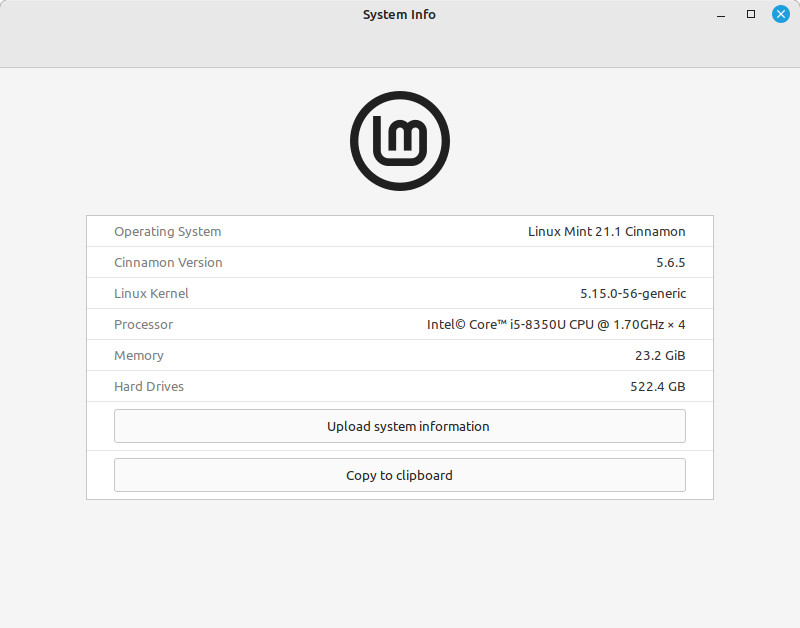Viewport: 800px width, 628px height.
Task: Click the Upload system information button
Action: [399, 426]
